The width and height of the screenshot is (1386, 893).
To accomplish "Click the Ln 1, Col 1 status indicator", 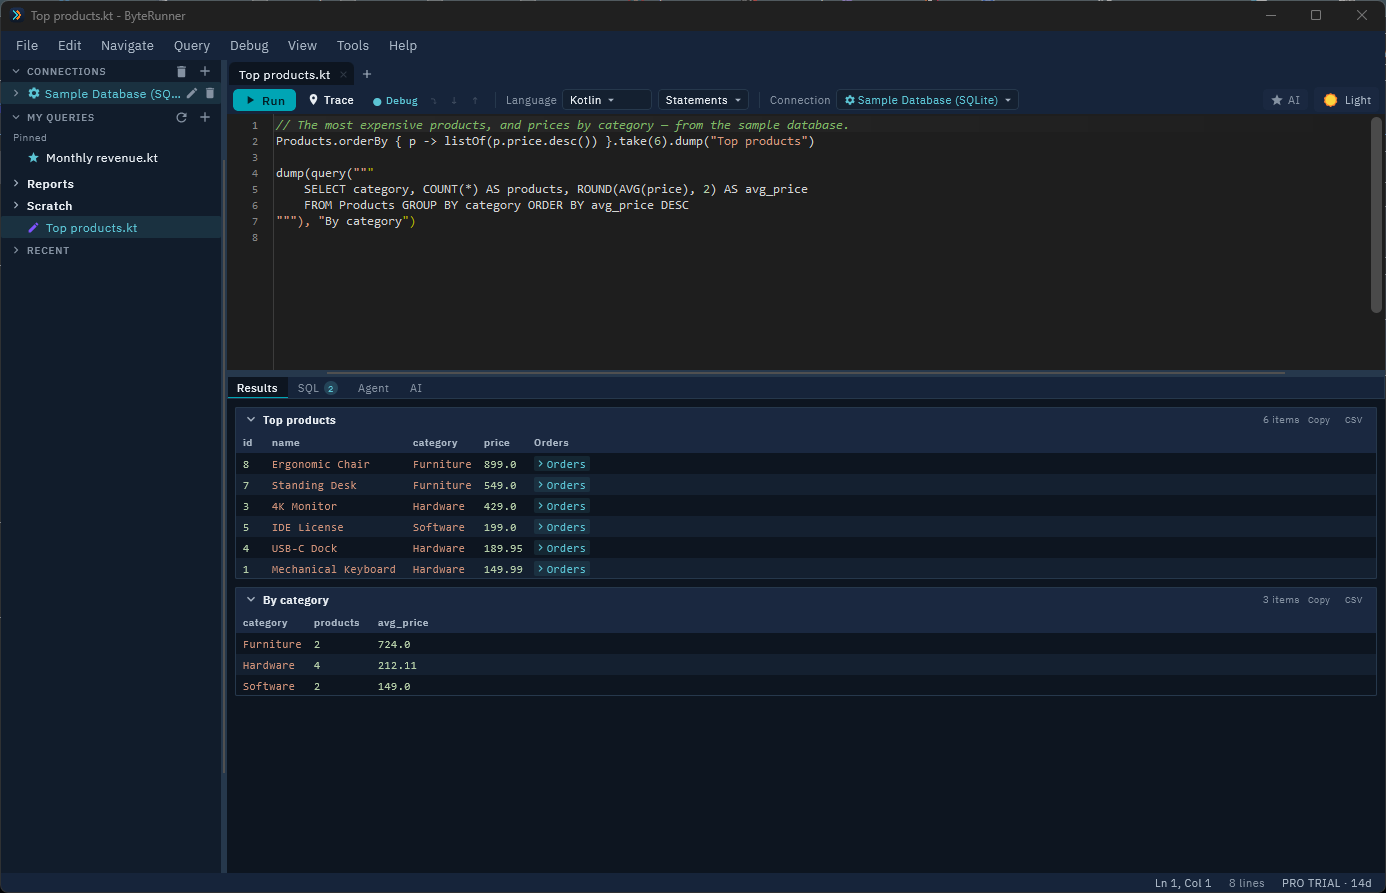I will coord(1183,883).
